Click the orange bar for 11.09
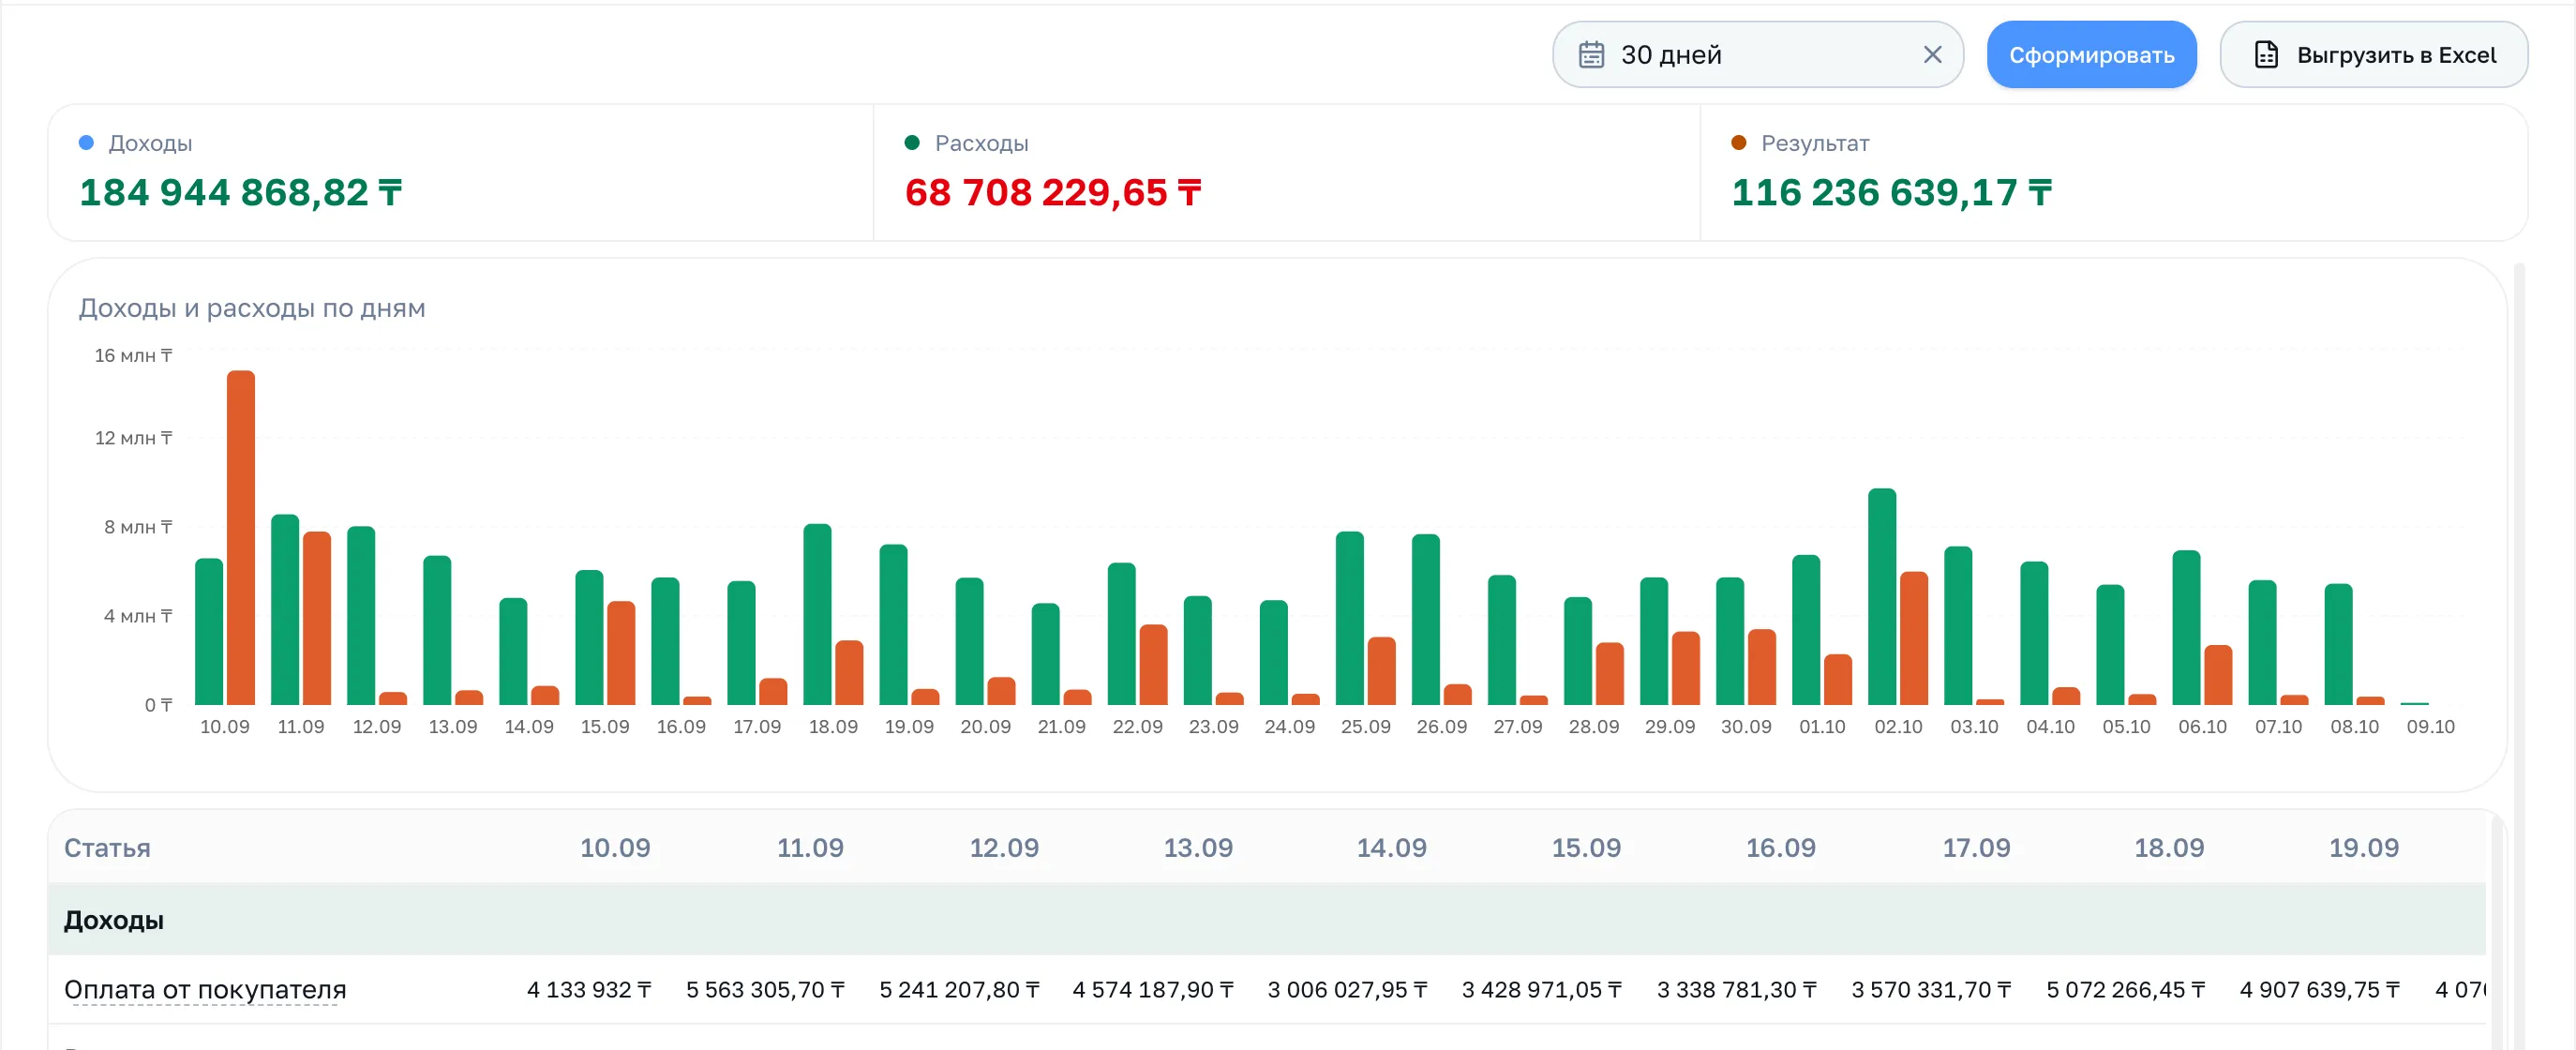 316,619
